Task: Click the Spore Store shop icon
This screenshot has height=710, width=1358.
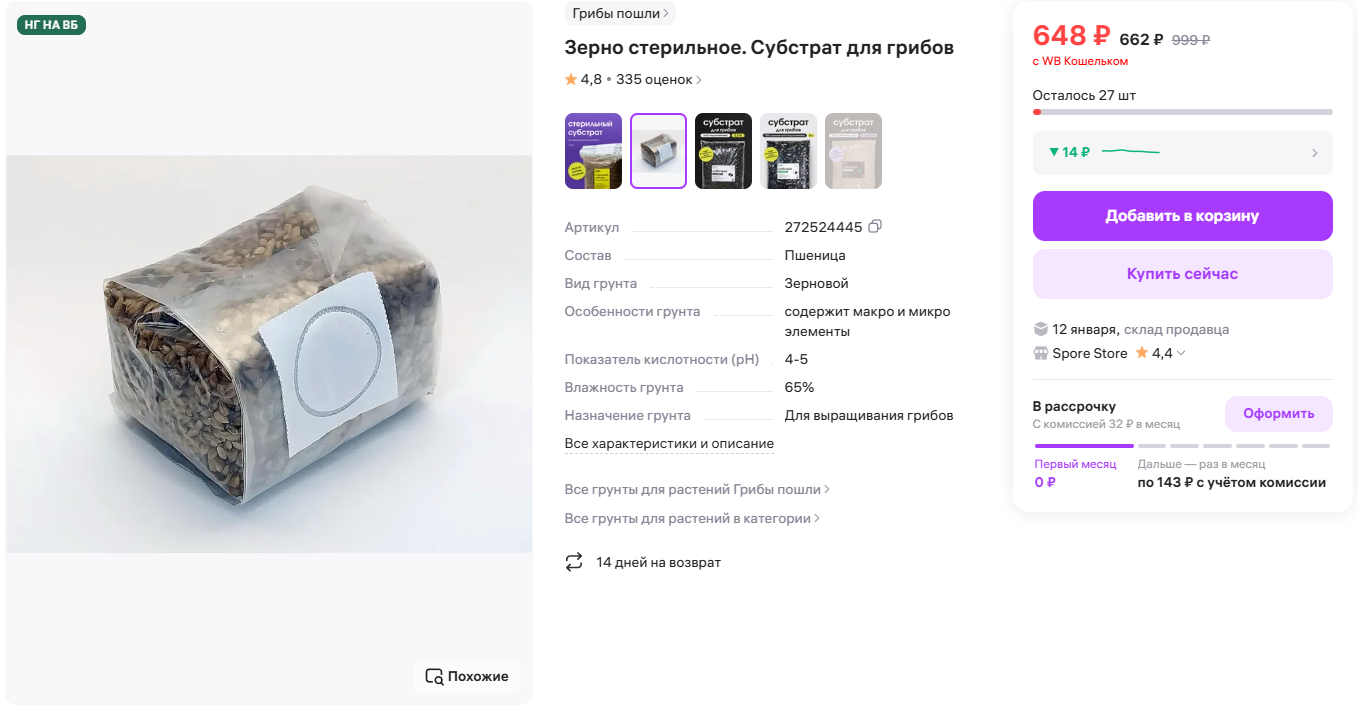Action: (1040, 353)
